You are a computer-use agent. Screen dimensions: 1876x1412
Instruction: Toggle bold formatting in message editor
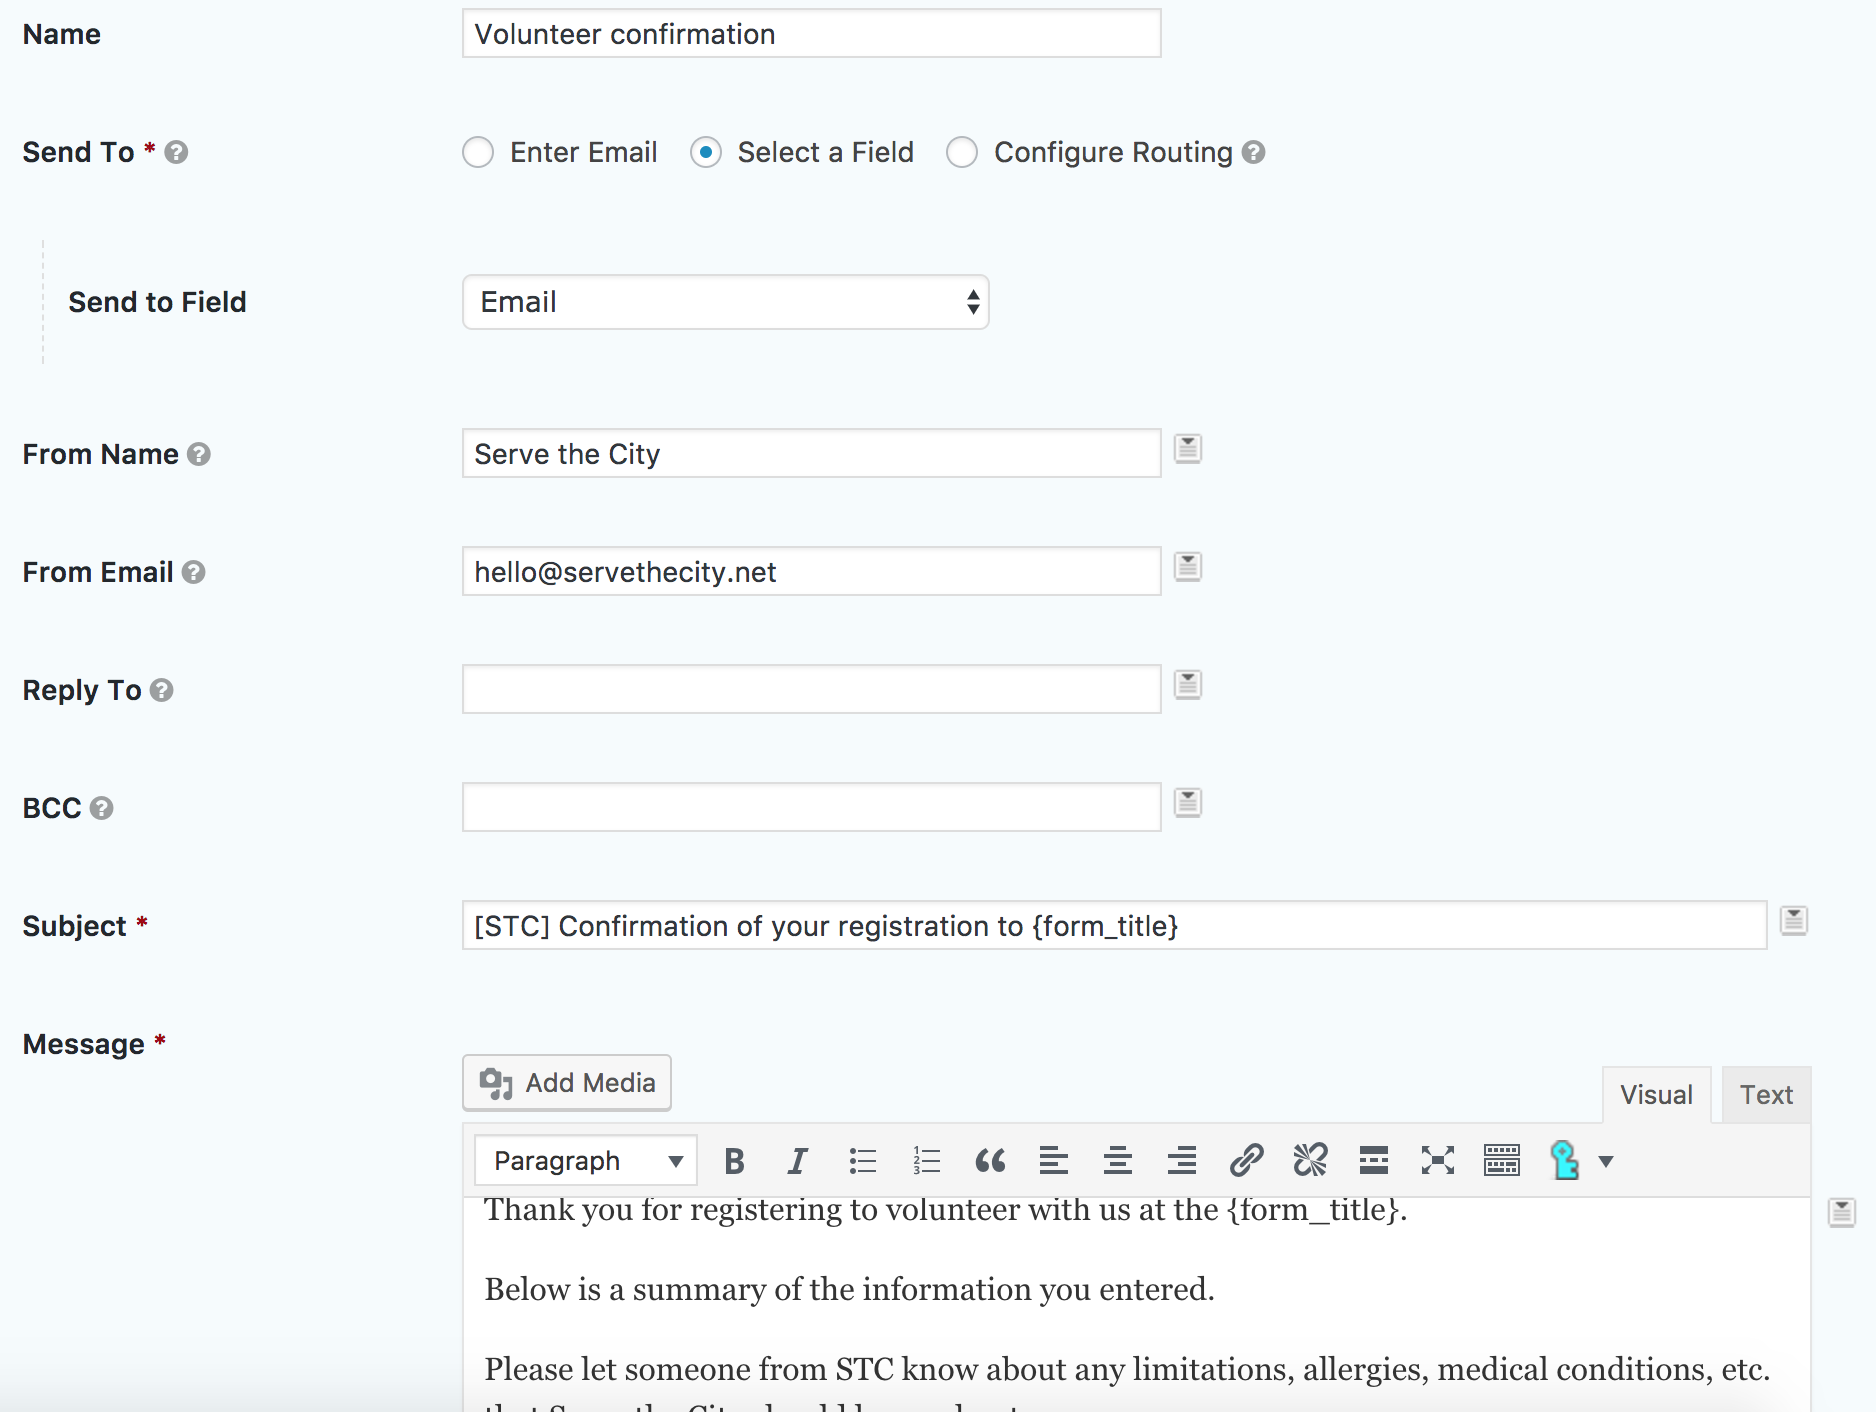click(x=734, y=1161)
